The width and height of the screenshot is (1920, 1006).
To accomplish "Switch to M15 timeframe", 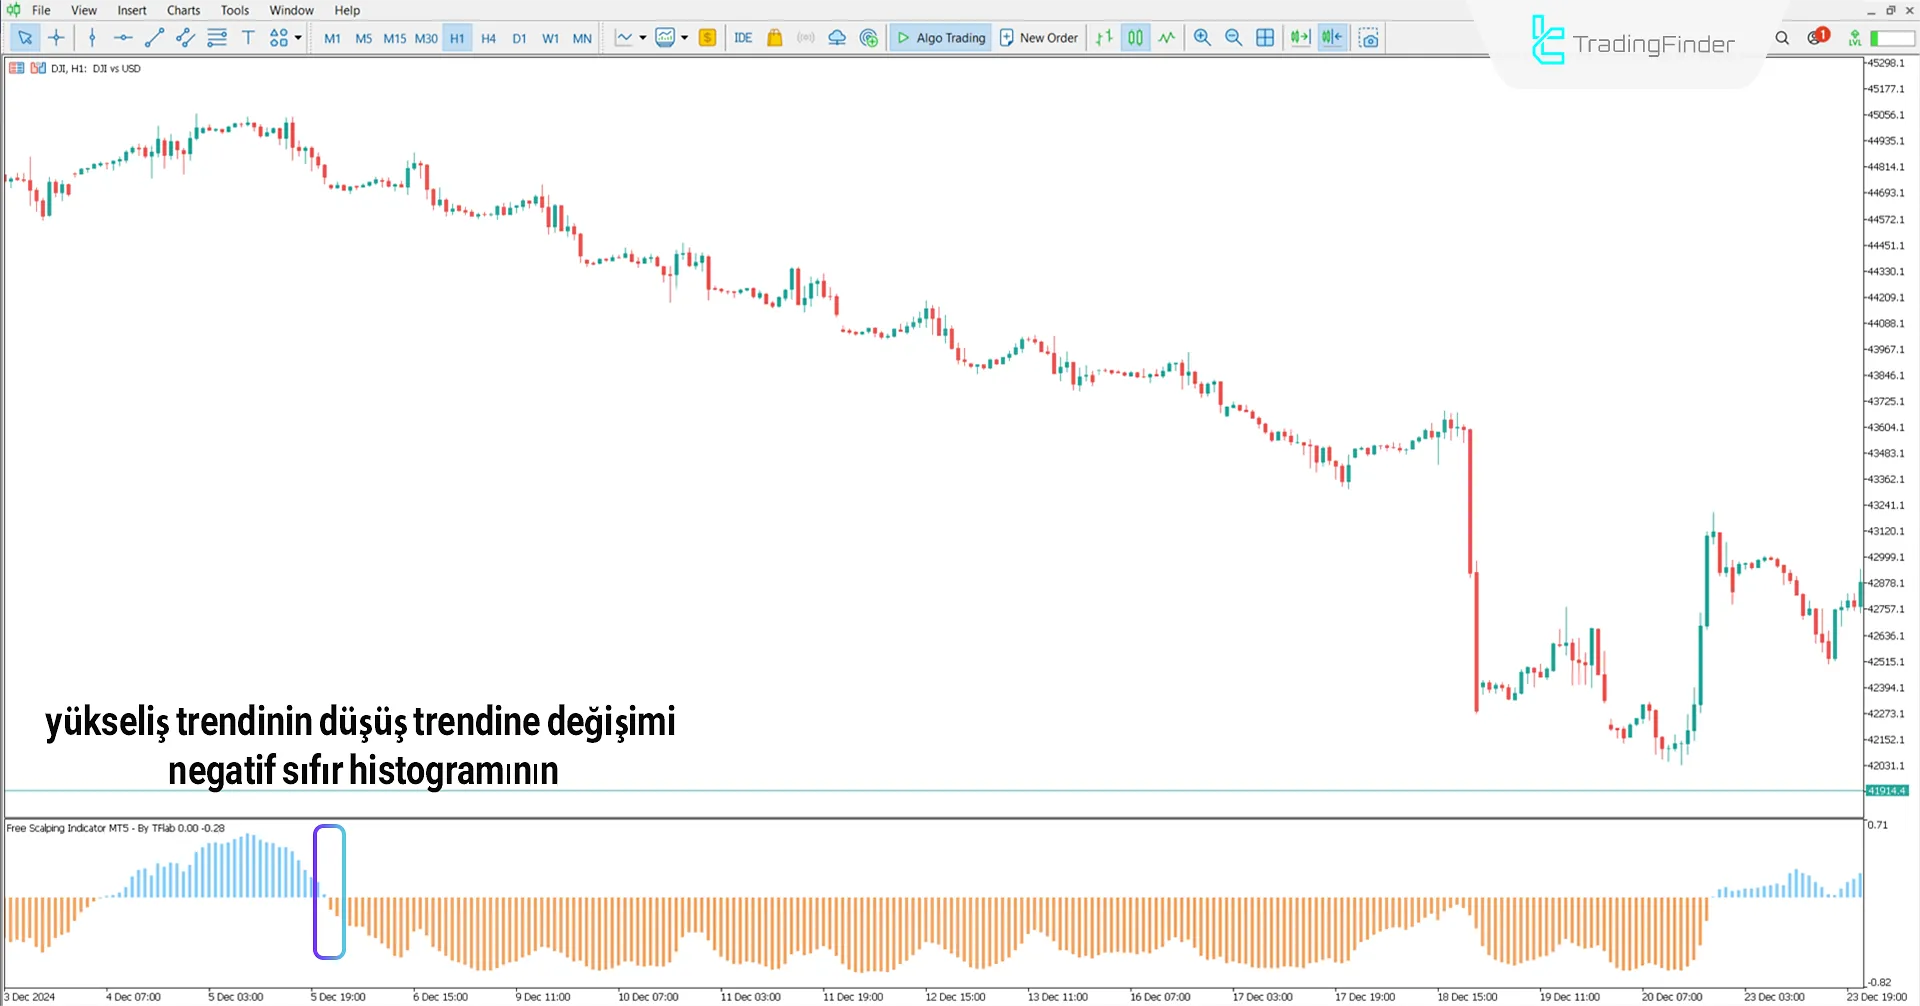I will [394, 37].
